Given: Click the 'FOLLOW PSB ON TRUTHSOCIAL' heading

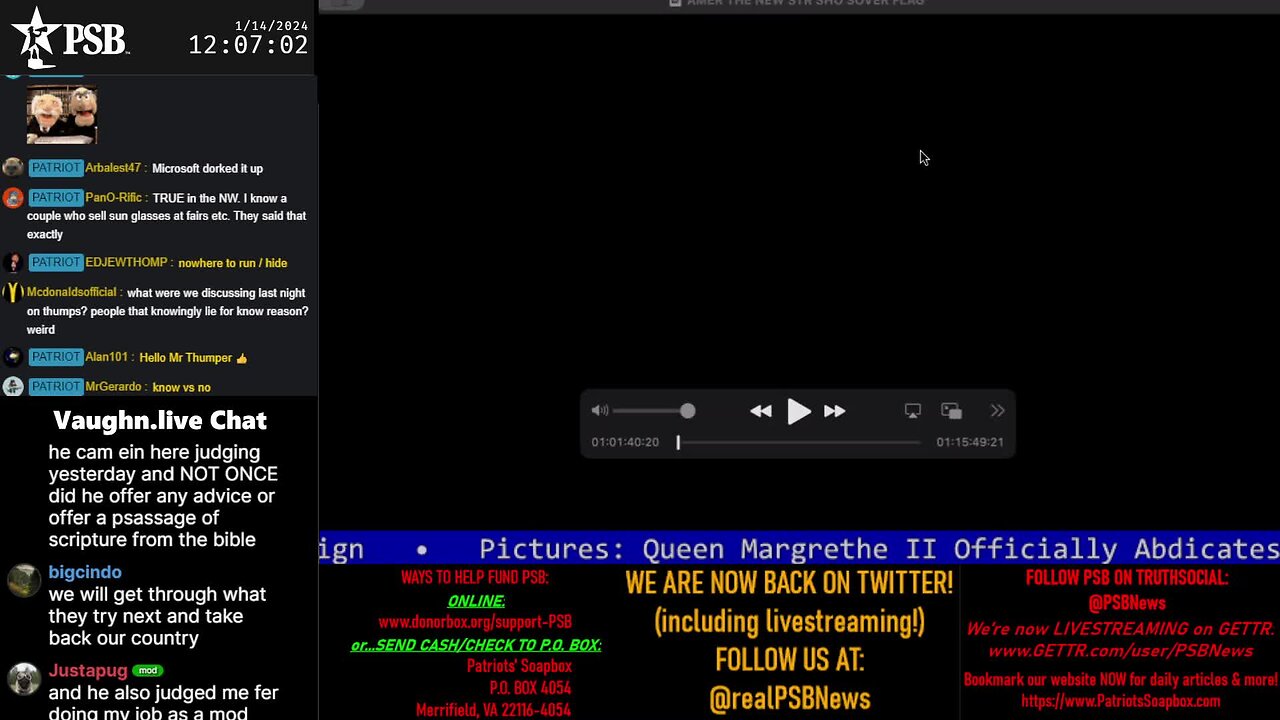Looking at the screenshot, I should coord(1127,578).
